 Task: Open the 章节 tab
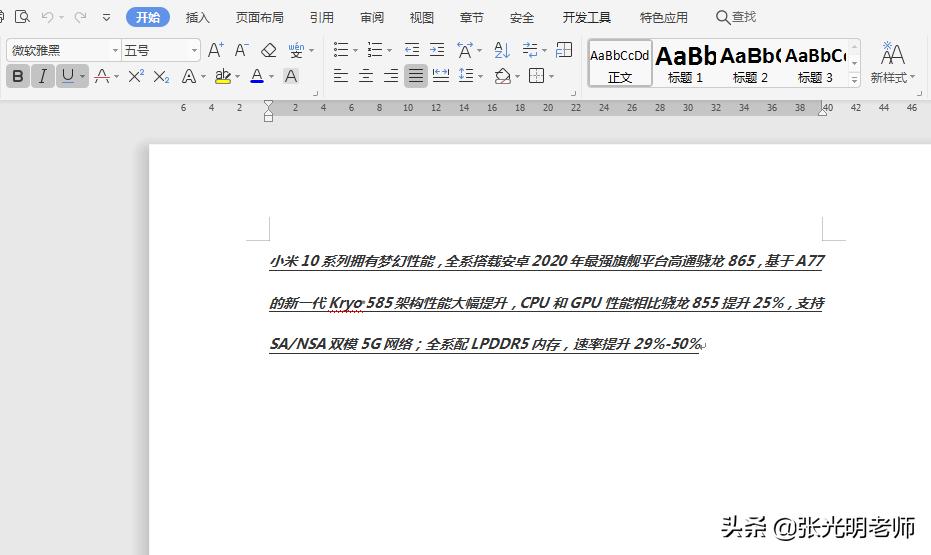(x=471, y=18)
